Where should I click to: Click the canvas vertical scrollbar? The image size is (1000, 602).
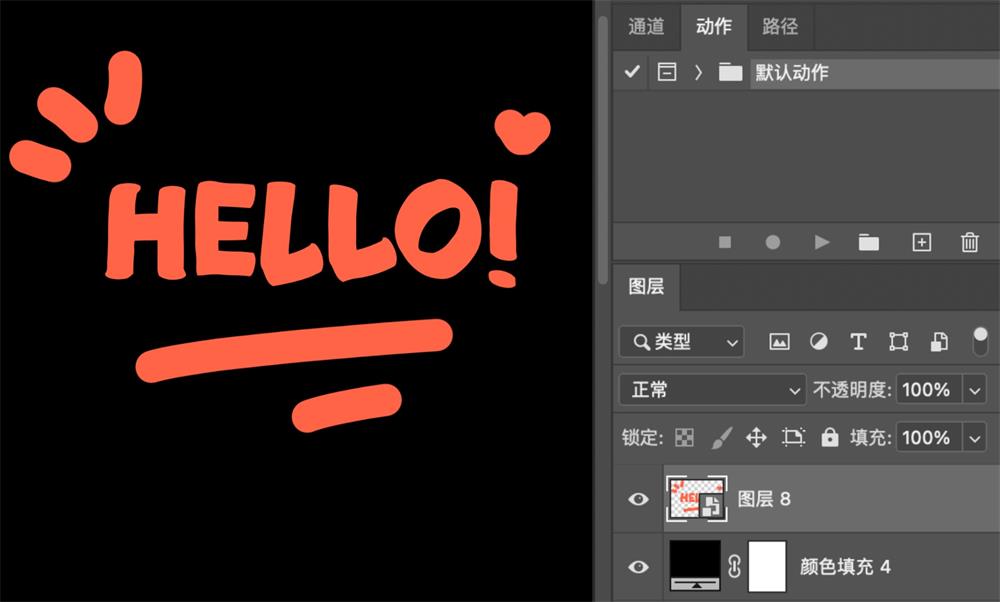pyautogui.click(x=603, y=150)
